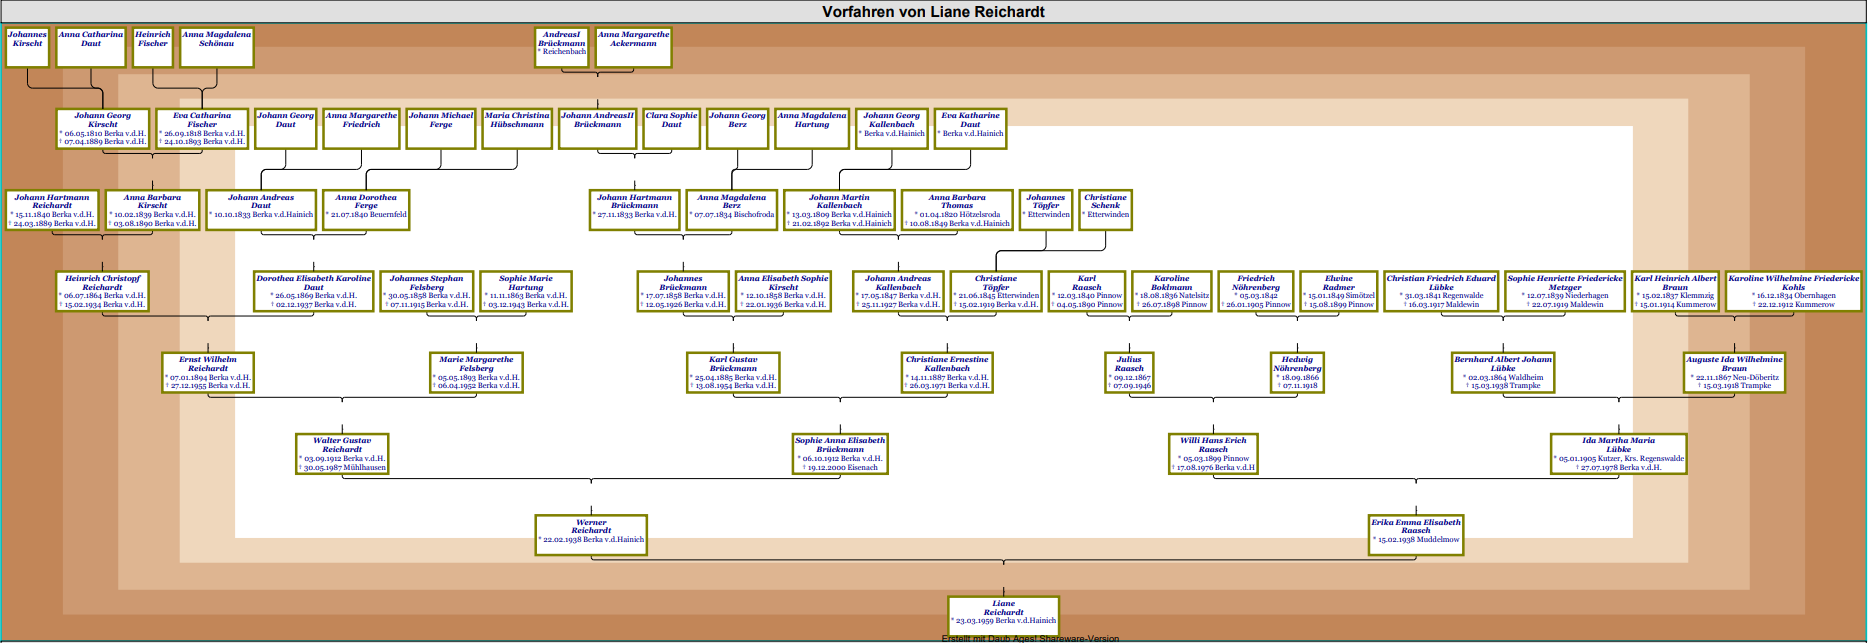The image size is (1870, 643).
Task: Click Bernhard Albert Johann Lübke box
Action: coord(1503,372)
